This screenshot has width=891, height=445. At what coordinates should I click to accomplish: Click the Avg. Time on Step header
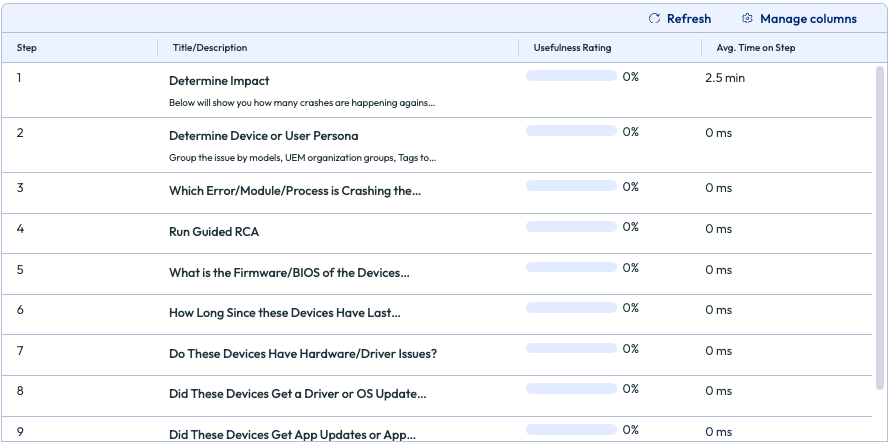[755, 48]
